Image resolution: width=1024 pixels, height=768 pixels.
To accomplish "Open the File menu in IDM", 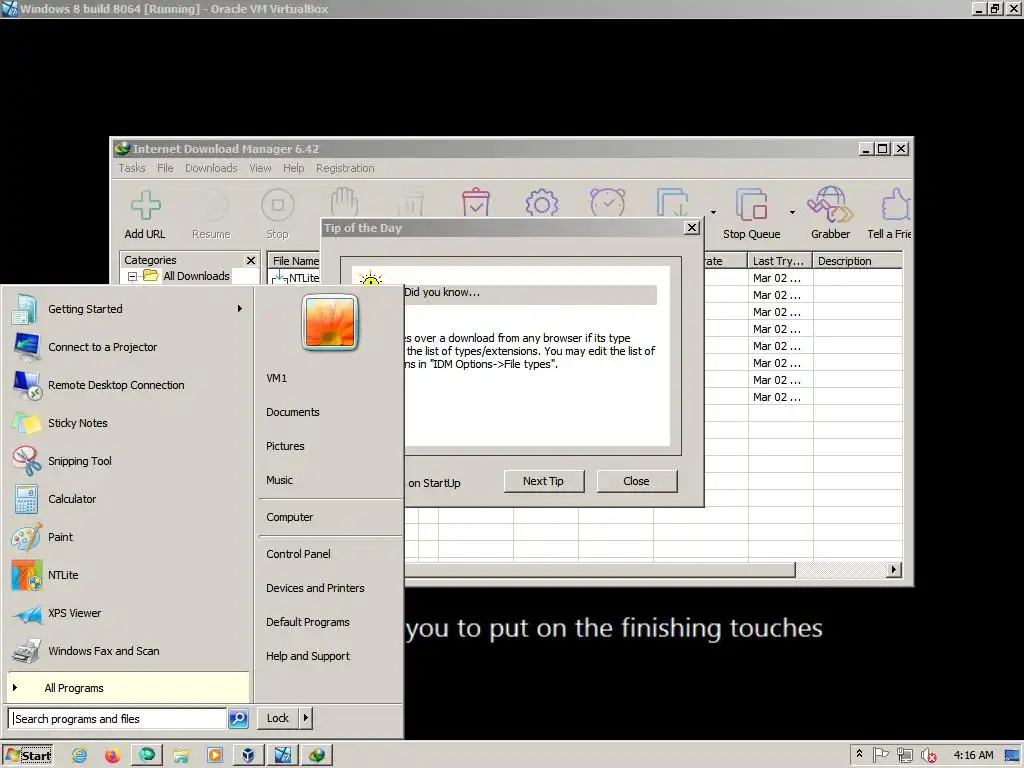I will coord(165,168).
